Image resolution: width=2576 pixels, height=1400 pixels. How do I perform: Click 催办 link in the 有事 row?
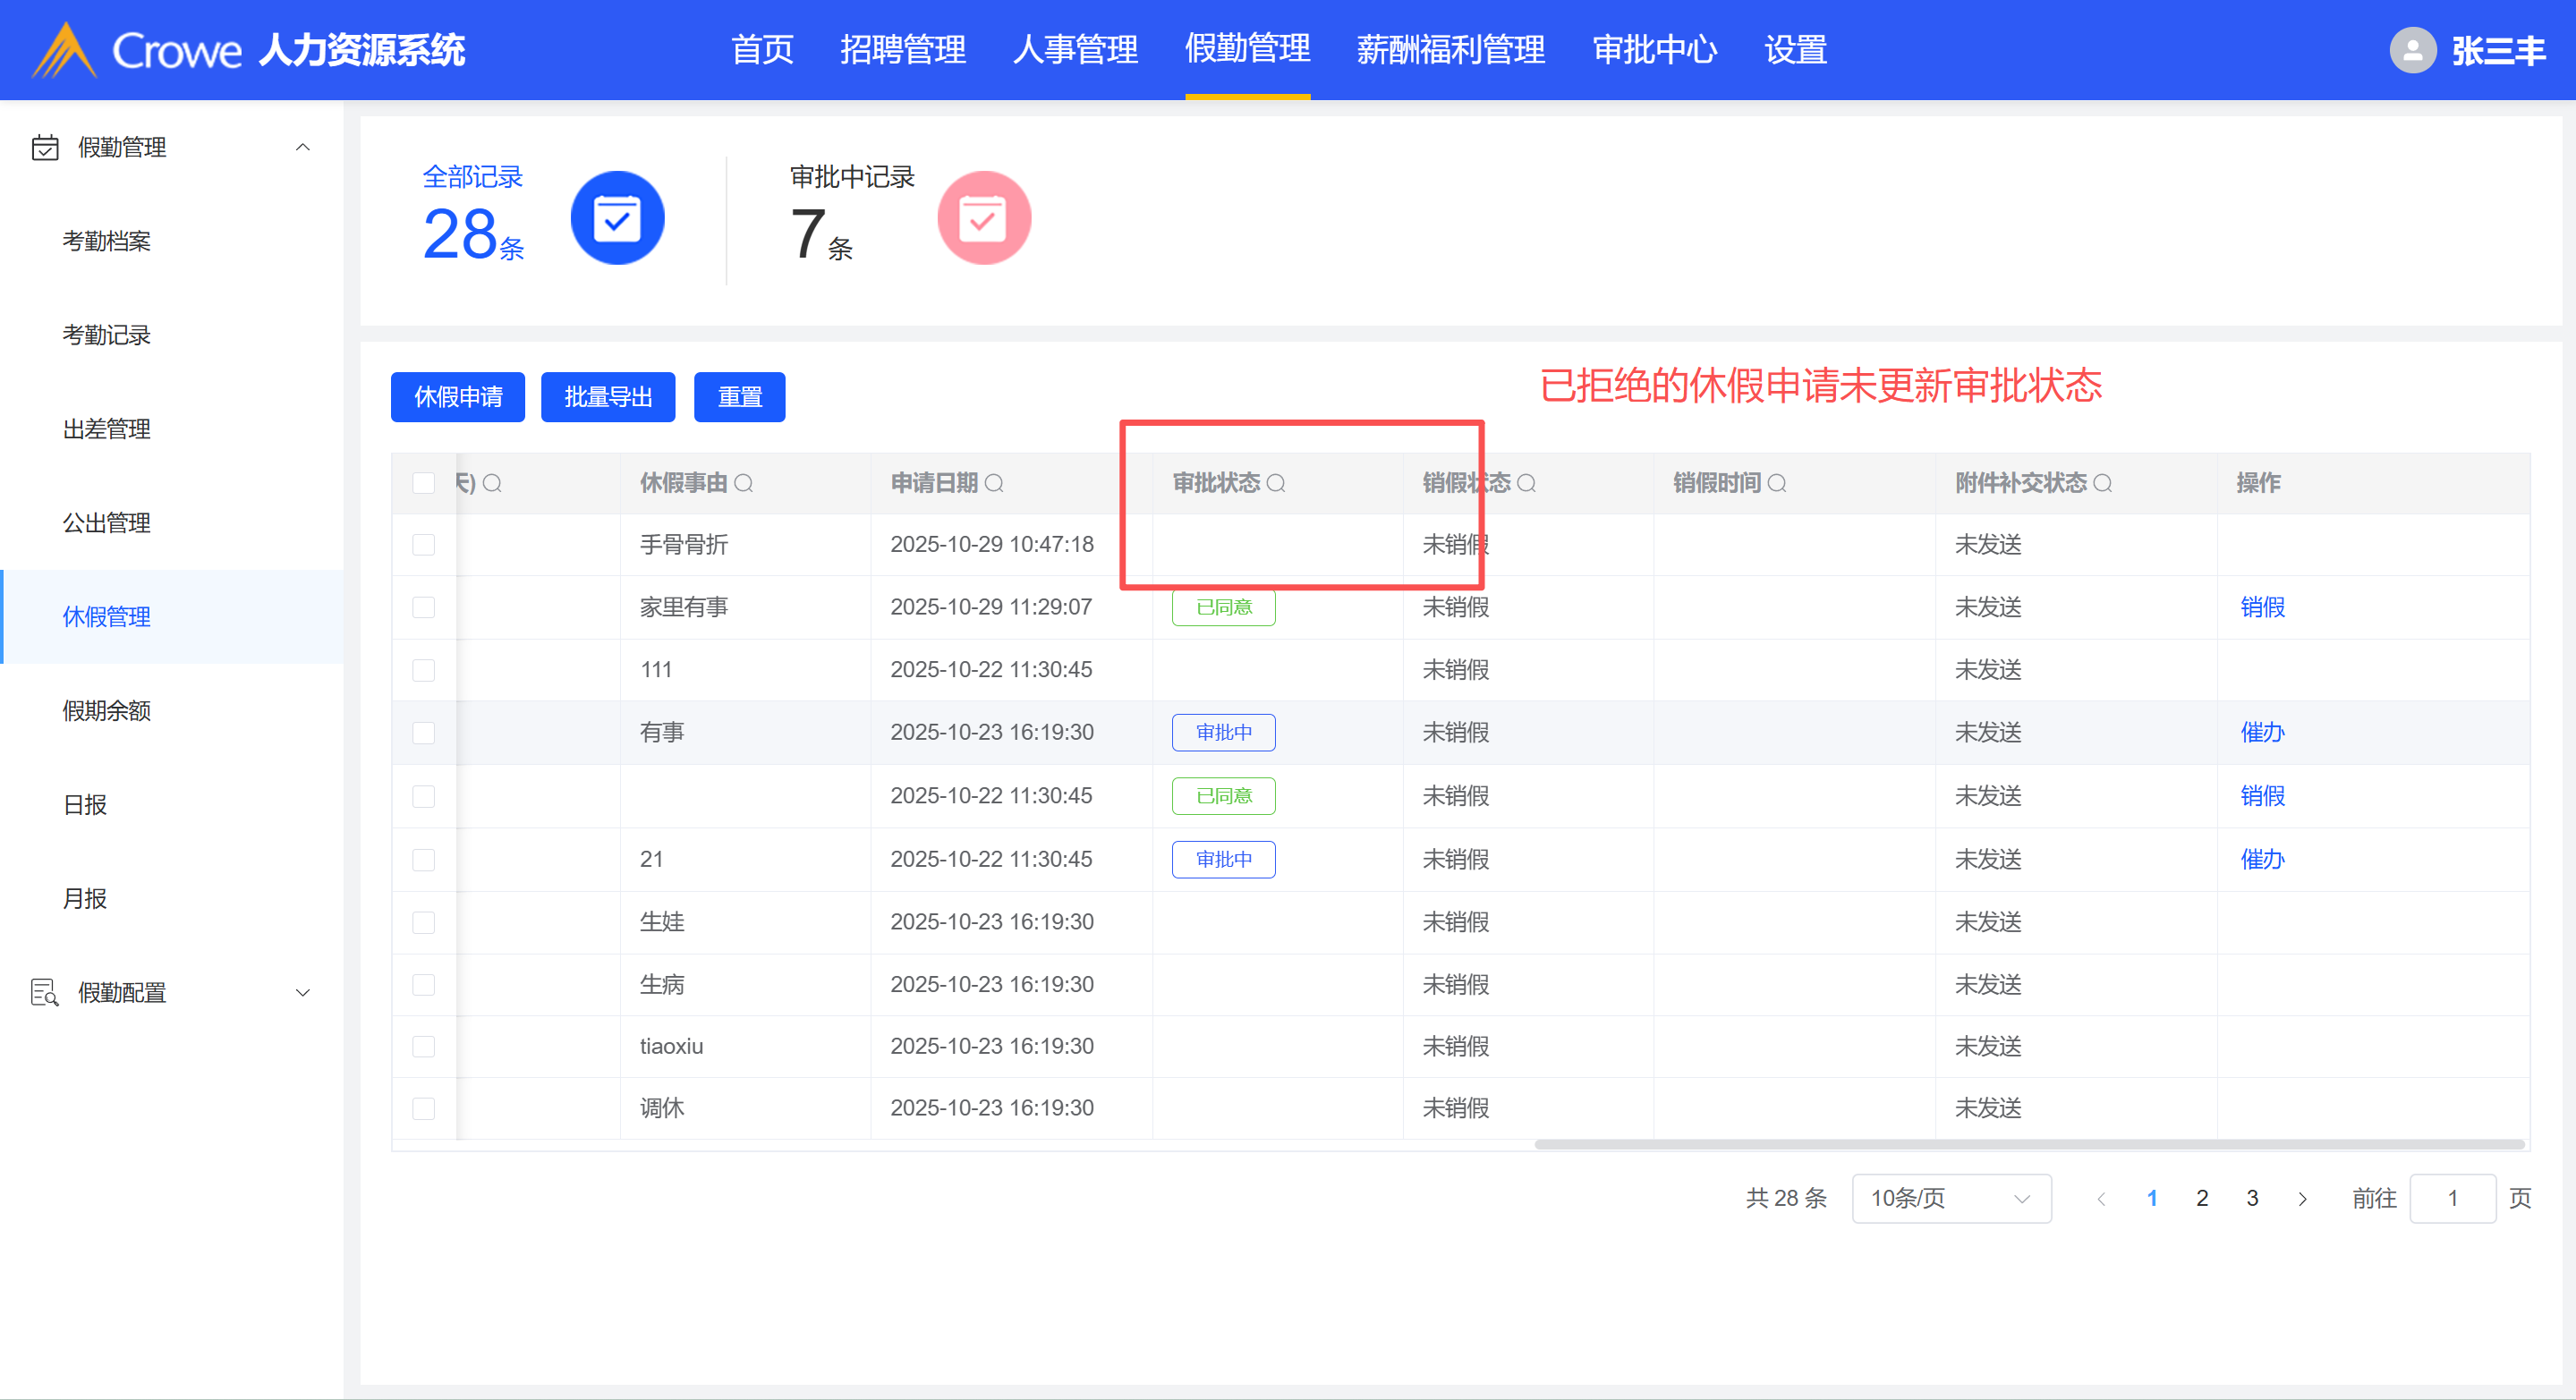click(2262, 732)
